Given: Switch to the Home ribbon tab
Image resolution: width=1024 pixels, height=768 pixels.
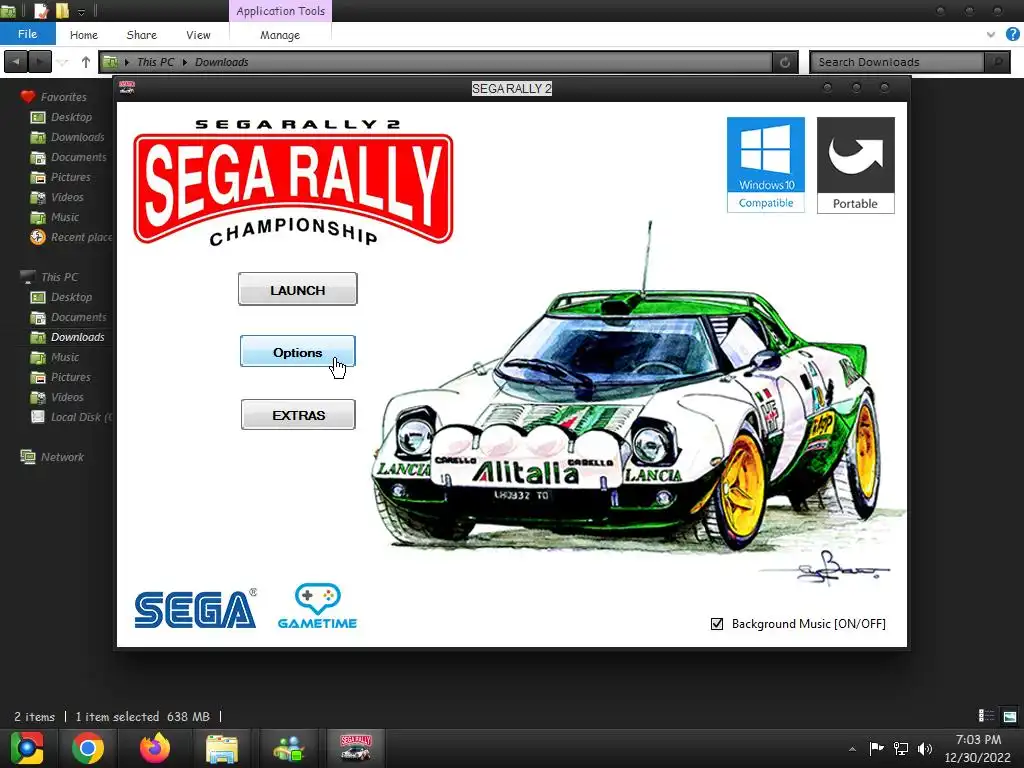Looking at the screenshot, I should 84,35.
